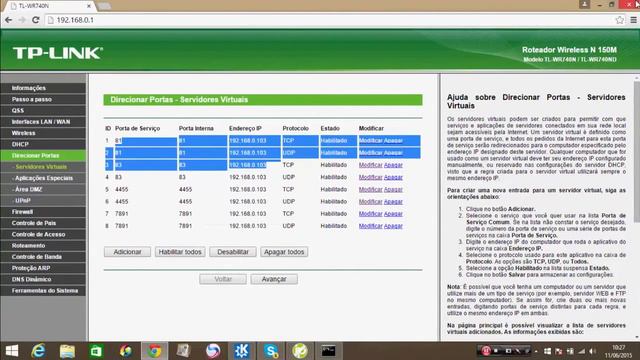Open the Roteamento menu
The width and height of the screenshot is (640, 360).
tap(43, 245)
